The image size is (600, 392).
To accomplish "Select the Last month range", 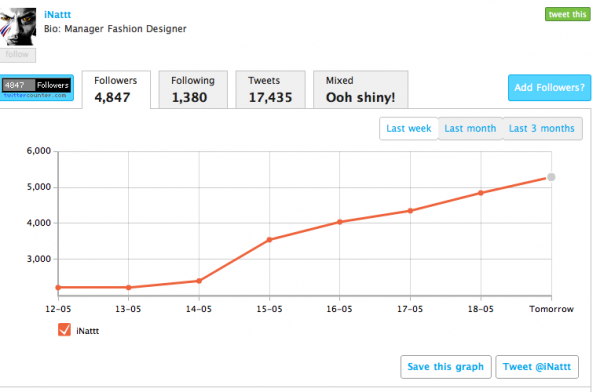I will [x=470, y=129].
